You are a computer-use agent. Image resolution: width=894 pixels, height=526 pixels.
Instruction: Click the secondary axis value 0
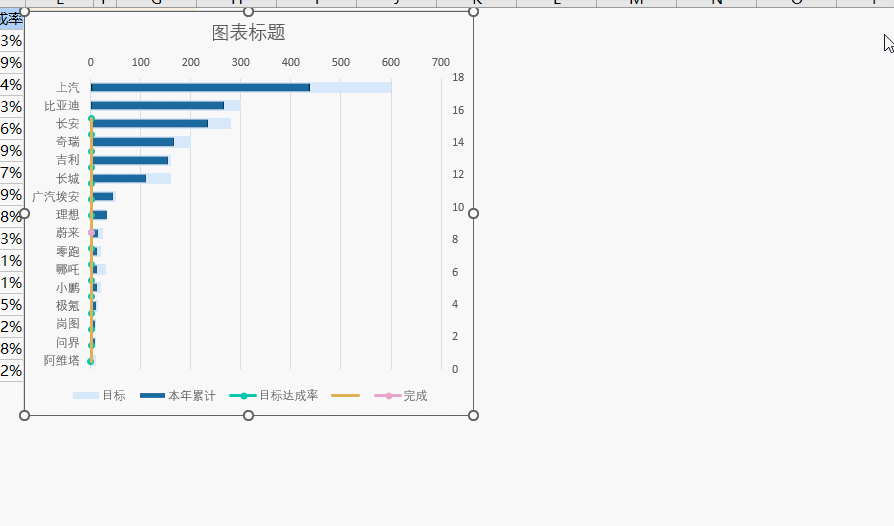(455, 369)
